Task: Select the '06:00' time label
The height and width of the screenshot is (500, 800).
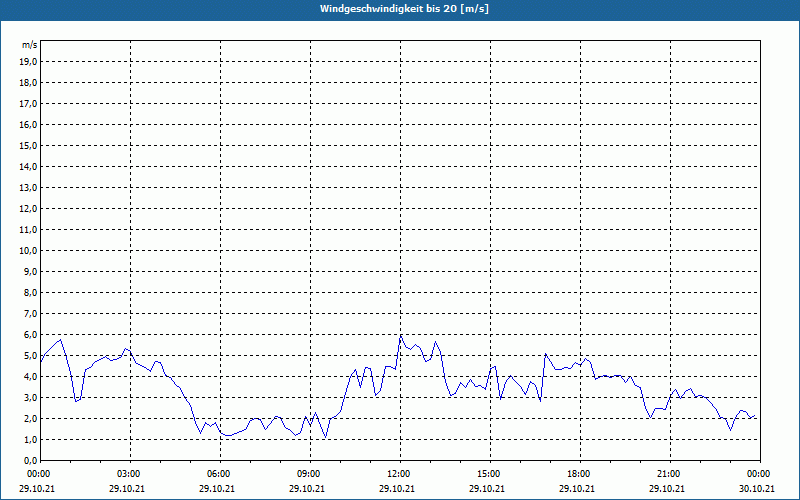Action: point(220,474)
